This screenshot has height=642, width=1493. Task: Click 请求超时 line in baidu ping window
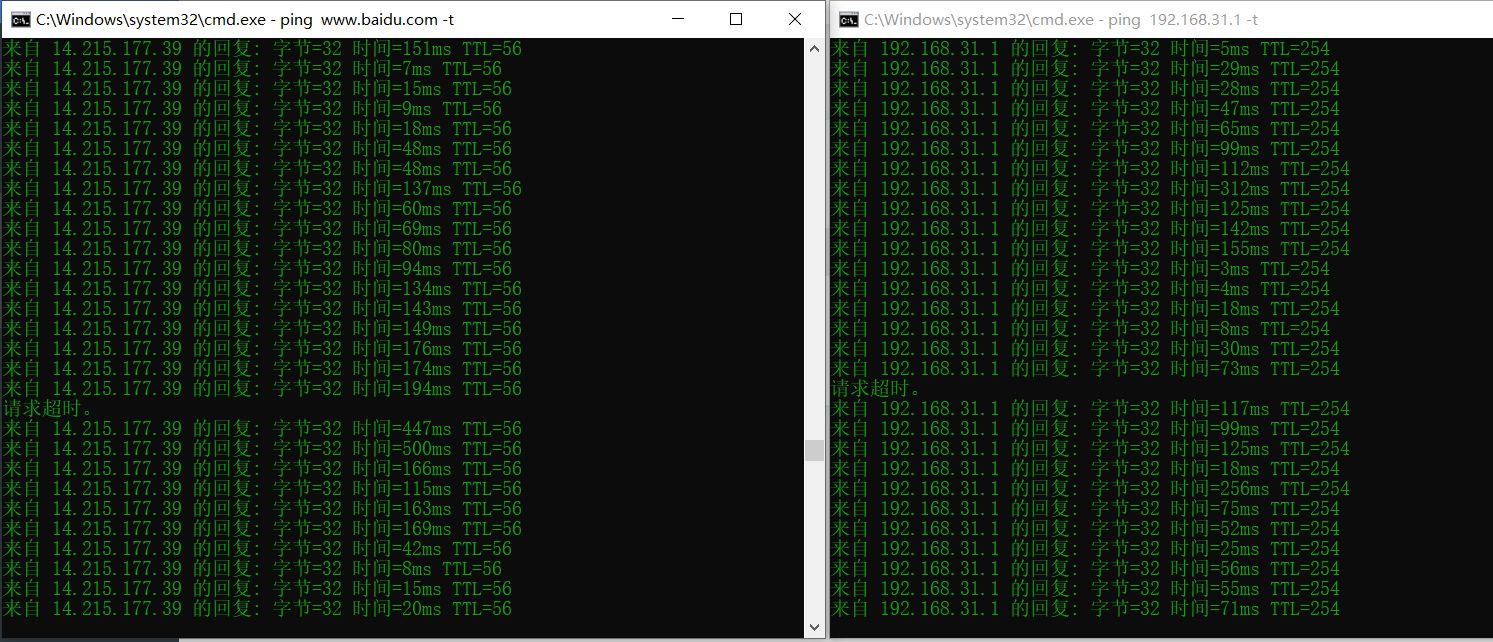(48, 409)
